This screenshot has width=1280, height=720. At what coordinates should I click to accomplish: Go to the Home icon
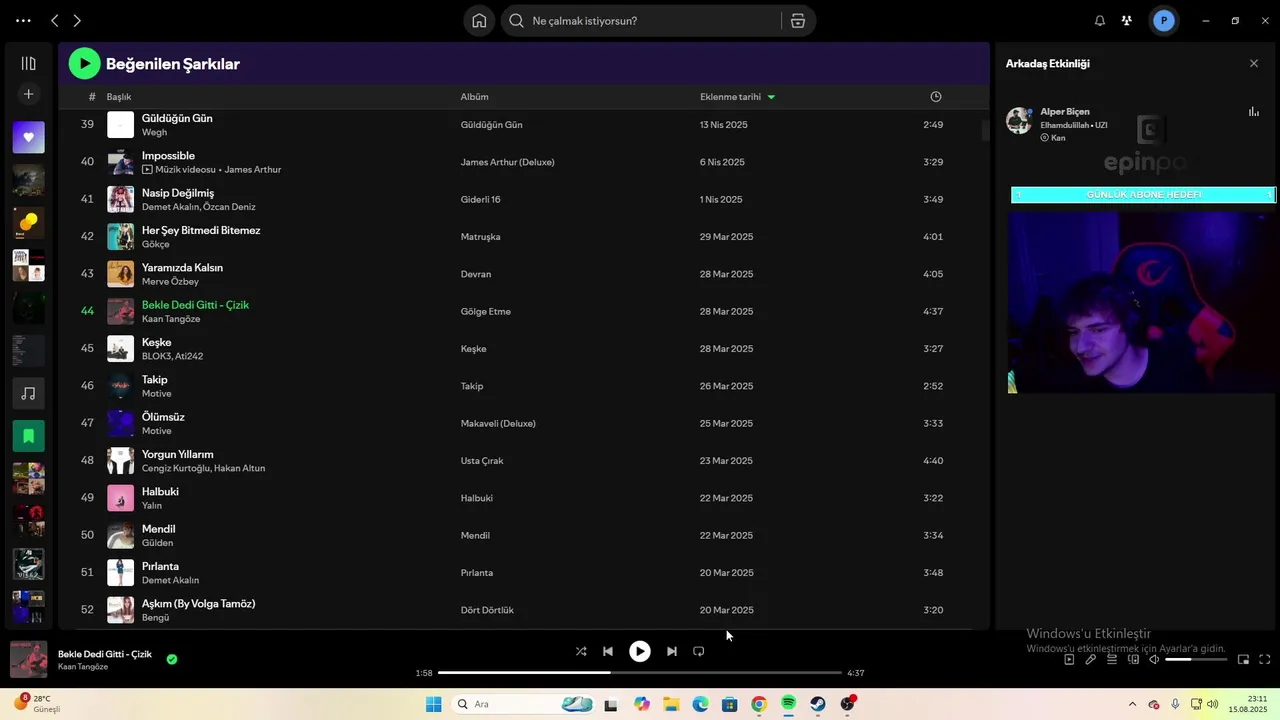coord(479,21)
